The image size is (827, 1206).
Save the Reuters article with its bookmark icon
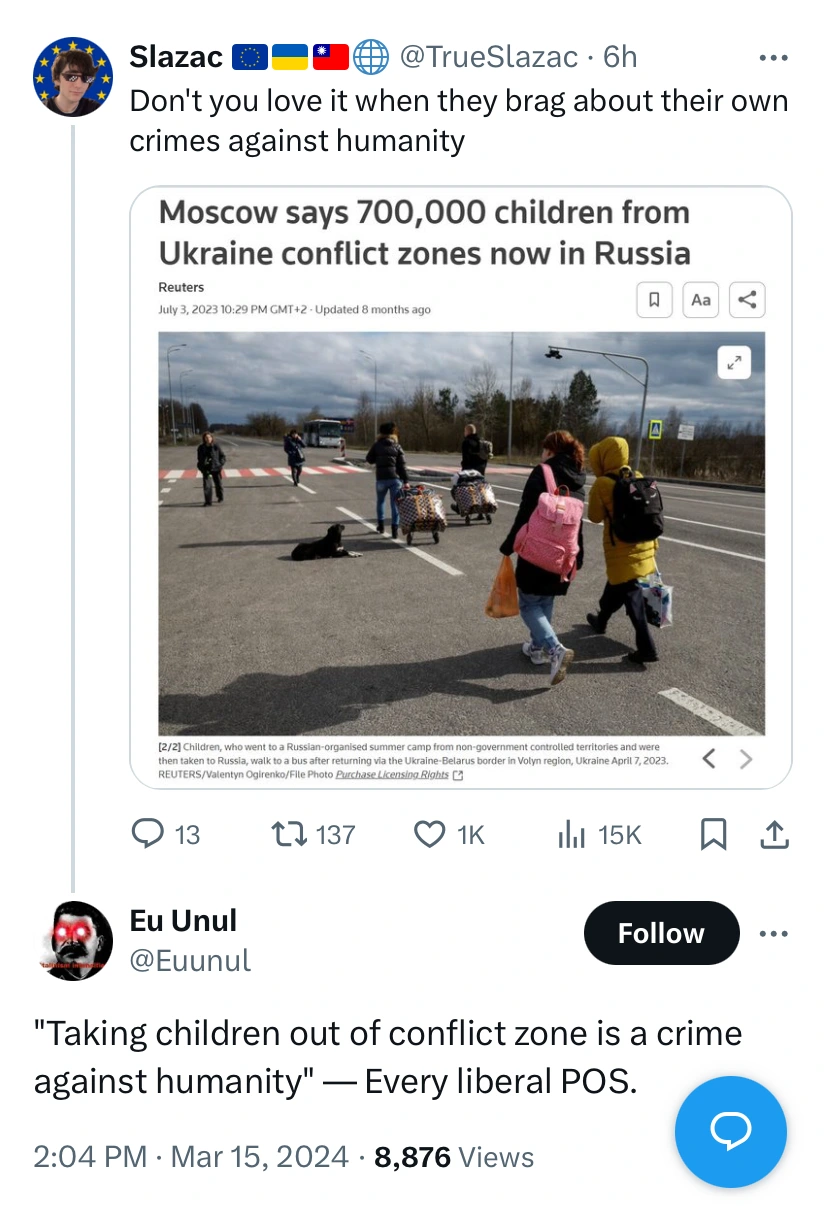(x=655, y=299)
